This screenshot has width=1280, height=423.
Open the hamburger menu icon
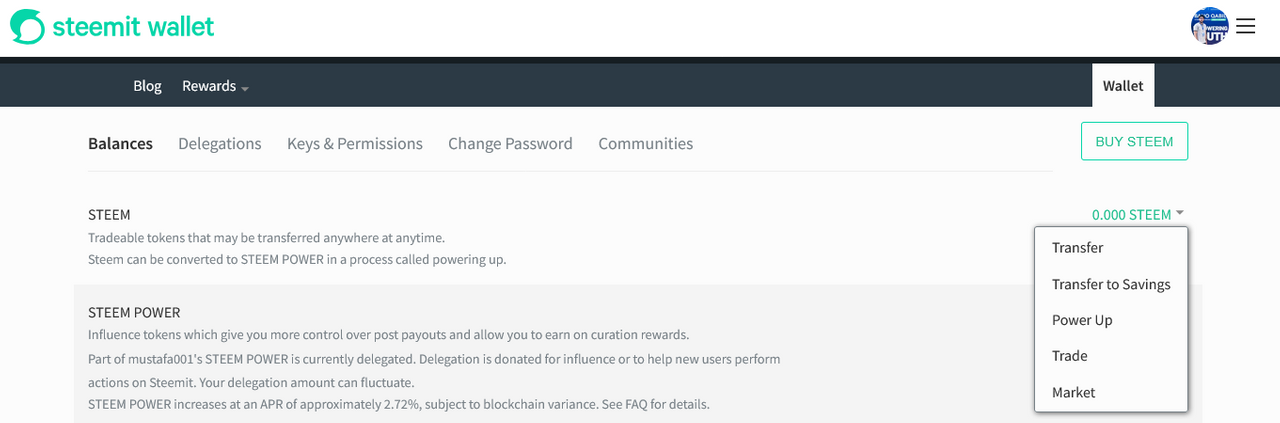pos(1245,26)
